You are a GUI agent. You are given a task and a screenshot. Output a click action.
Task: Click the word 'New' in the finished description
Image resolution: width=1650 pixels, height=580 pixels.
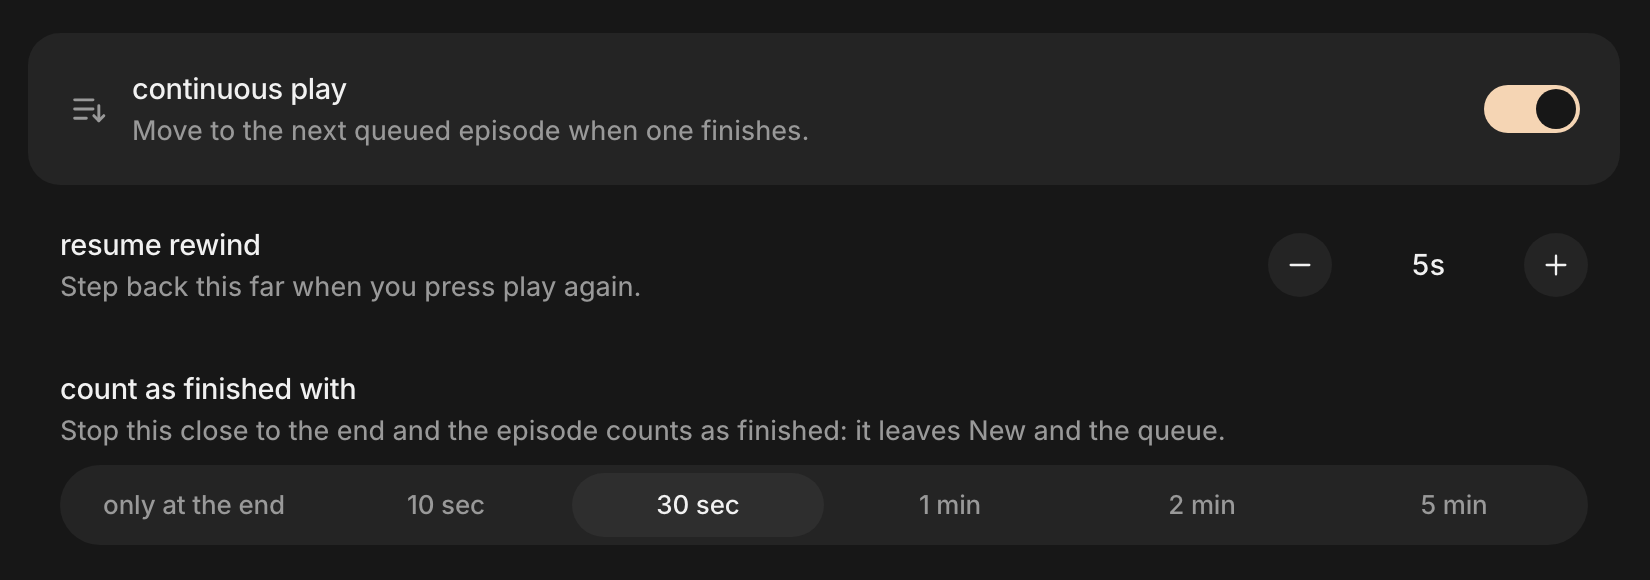[997, 431]
